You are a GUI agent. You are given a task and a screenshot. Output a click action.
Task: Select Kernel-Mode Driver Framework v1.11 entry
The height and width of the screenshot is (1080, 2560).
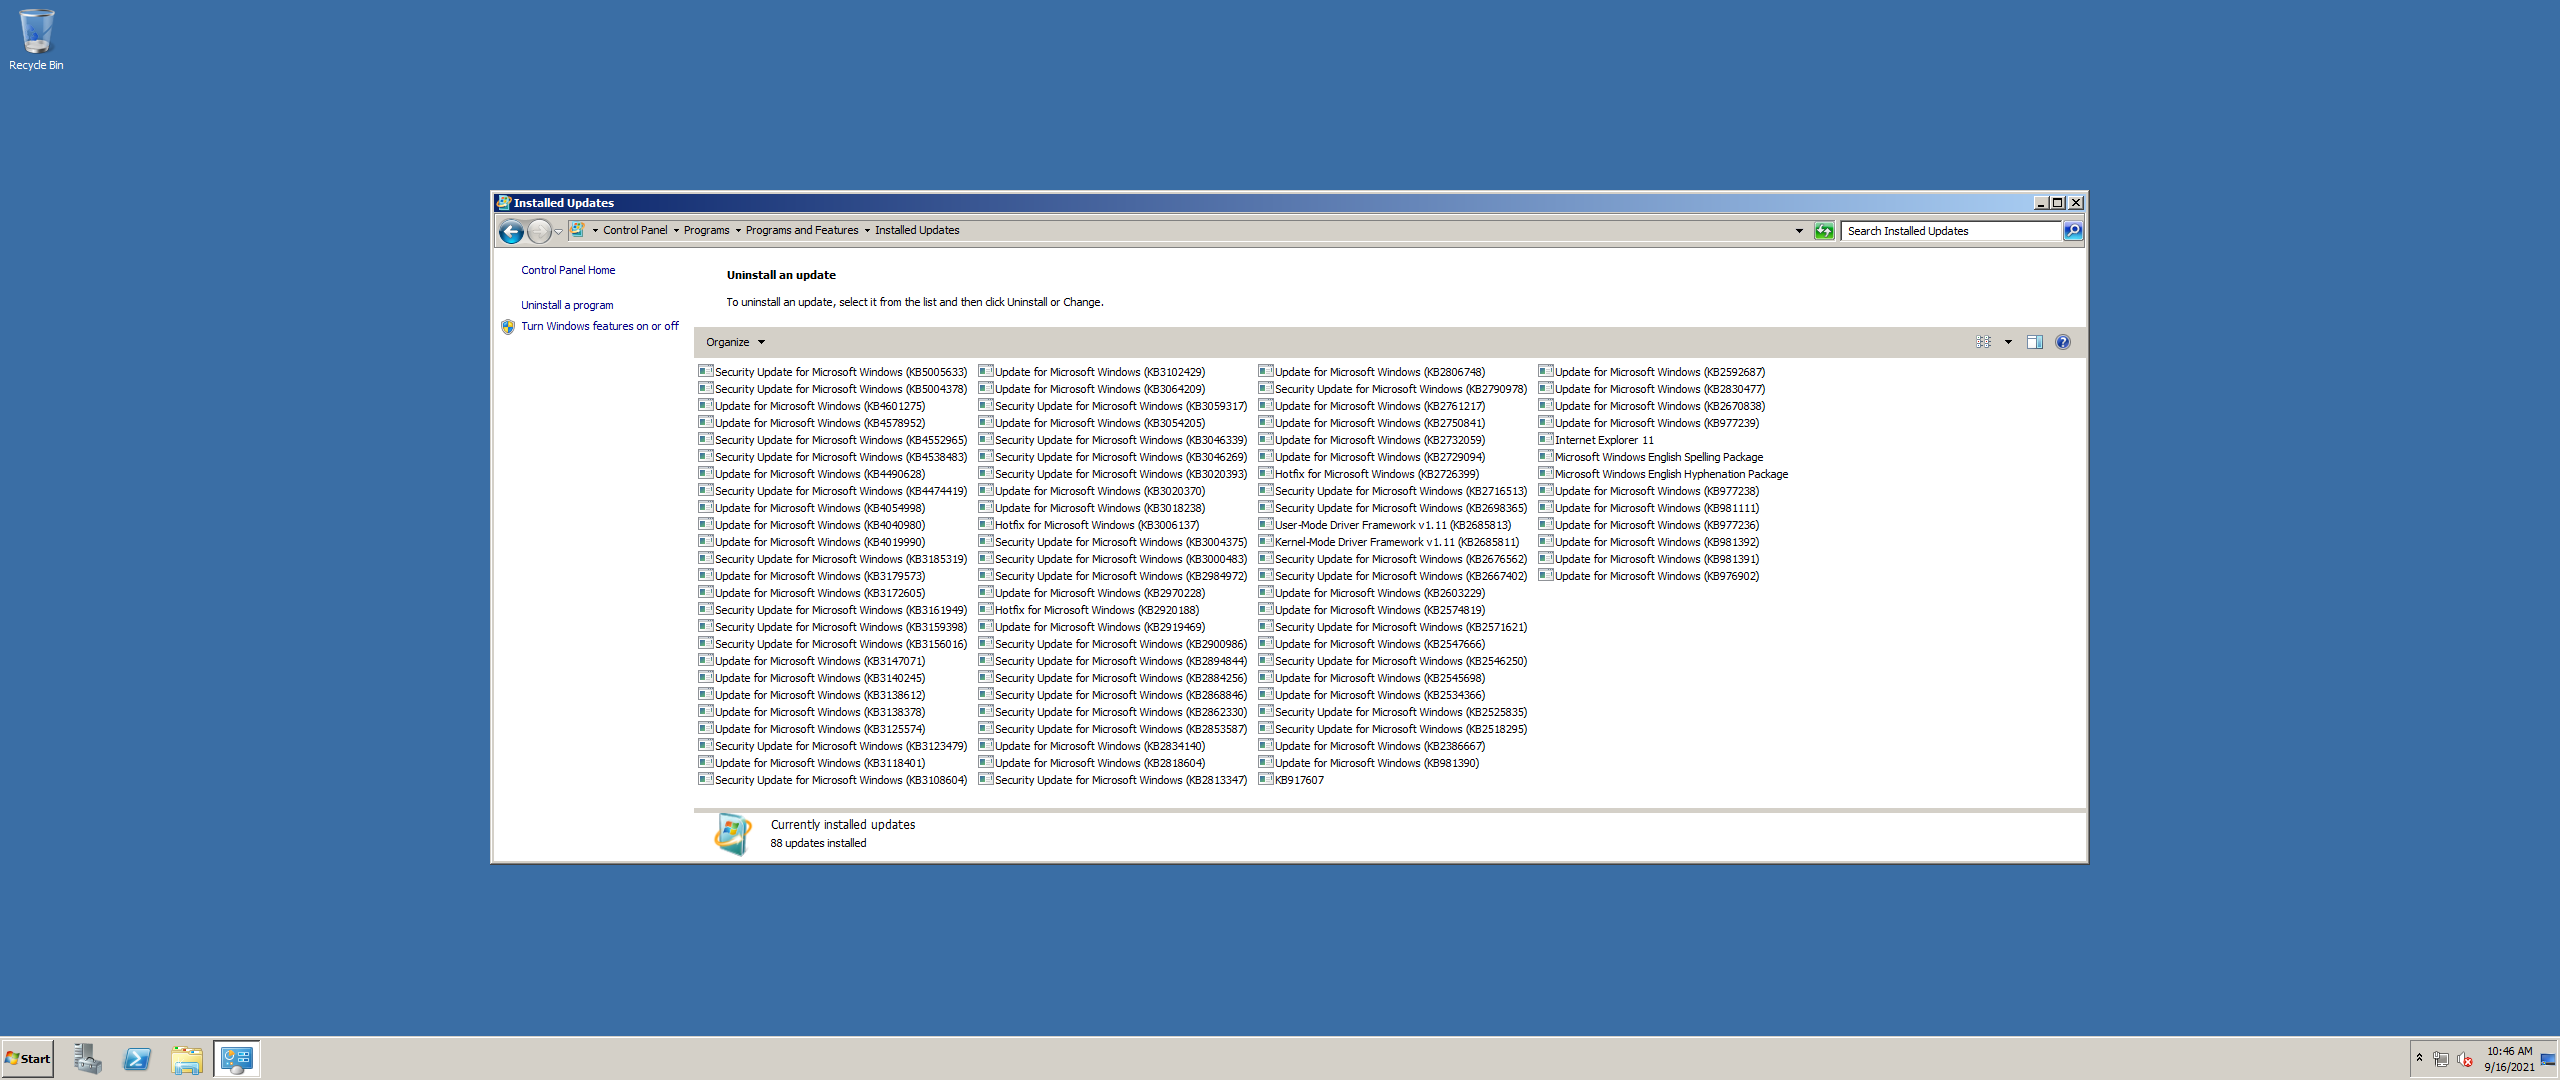[x=1389, y=542]
